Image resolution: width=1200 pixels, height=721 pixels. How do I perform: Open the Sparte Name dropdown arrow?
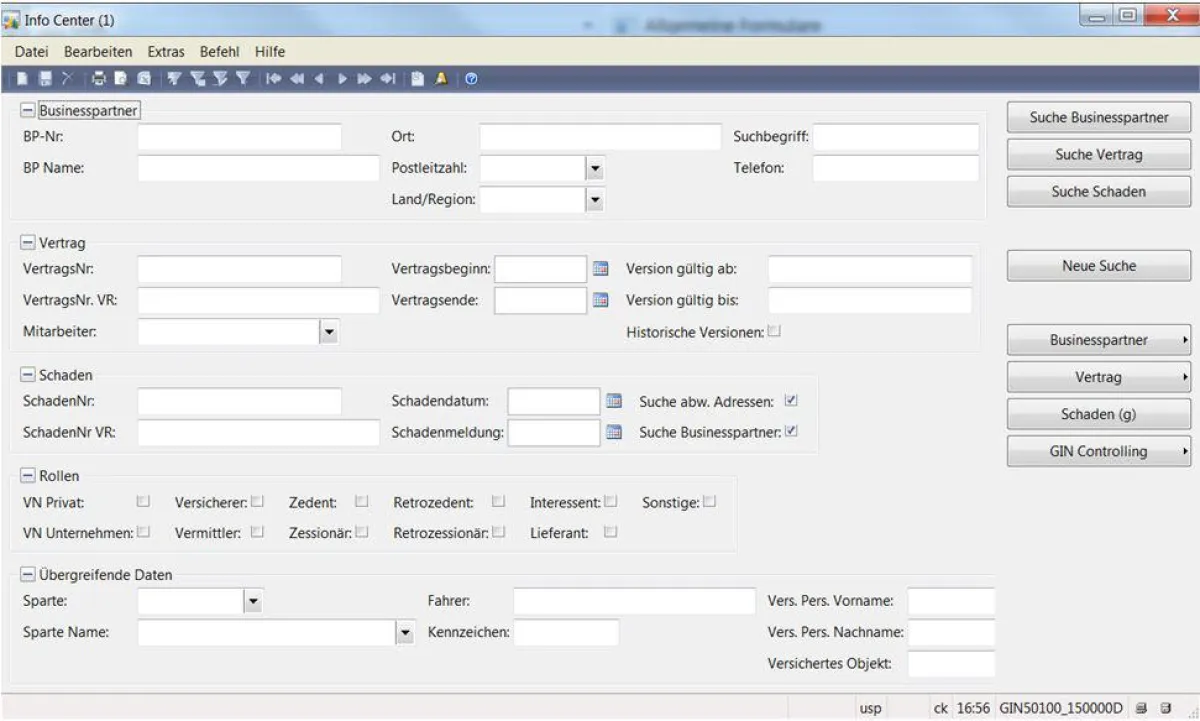405,632
